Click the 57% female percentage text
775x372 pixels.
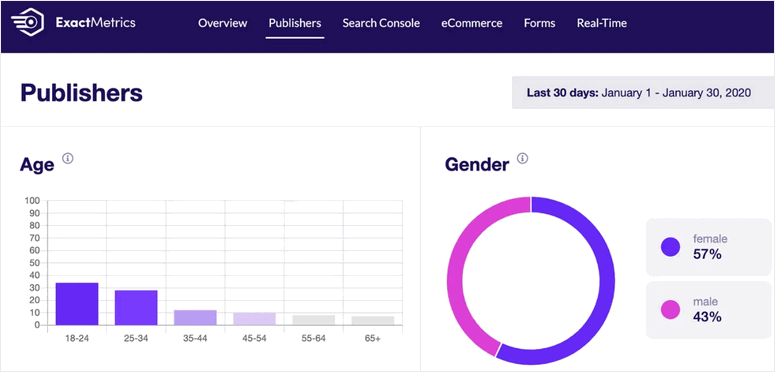707,255
